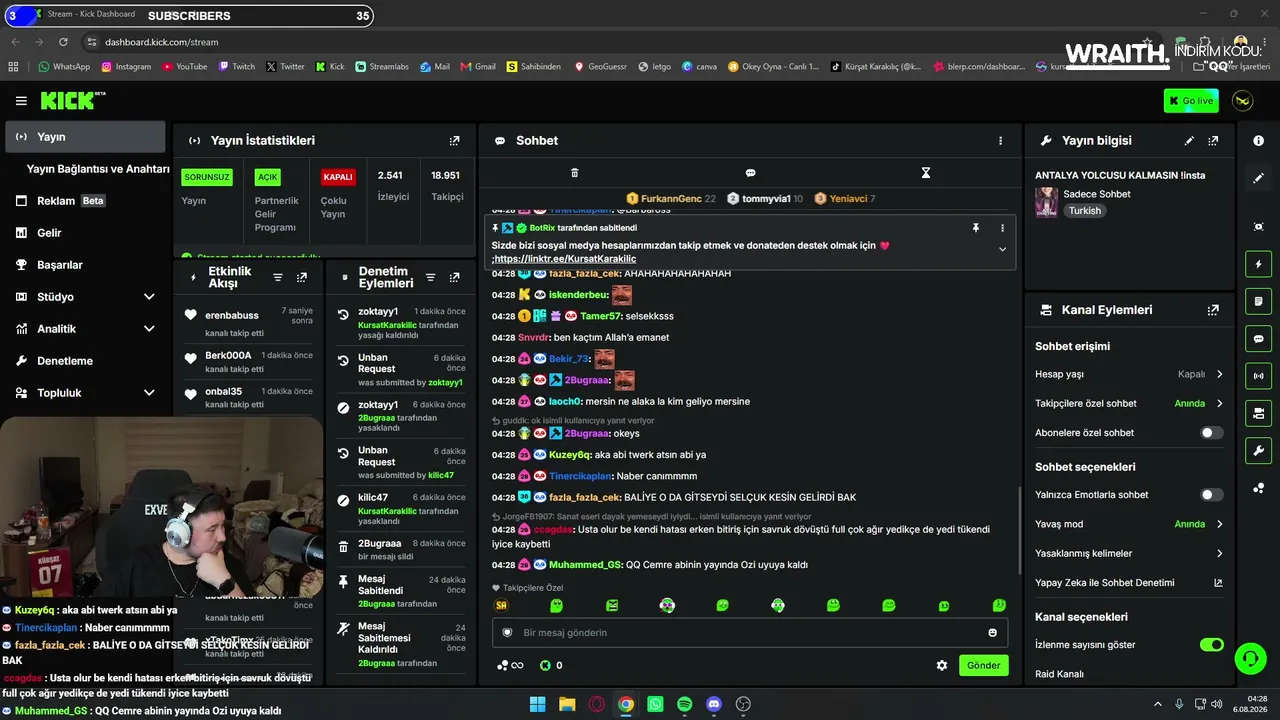This screenshot has width=1280, height=720.
Task: Expand the Topluluk sidebar section
Action: click(x=149, y=393)
